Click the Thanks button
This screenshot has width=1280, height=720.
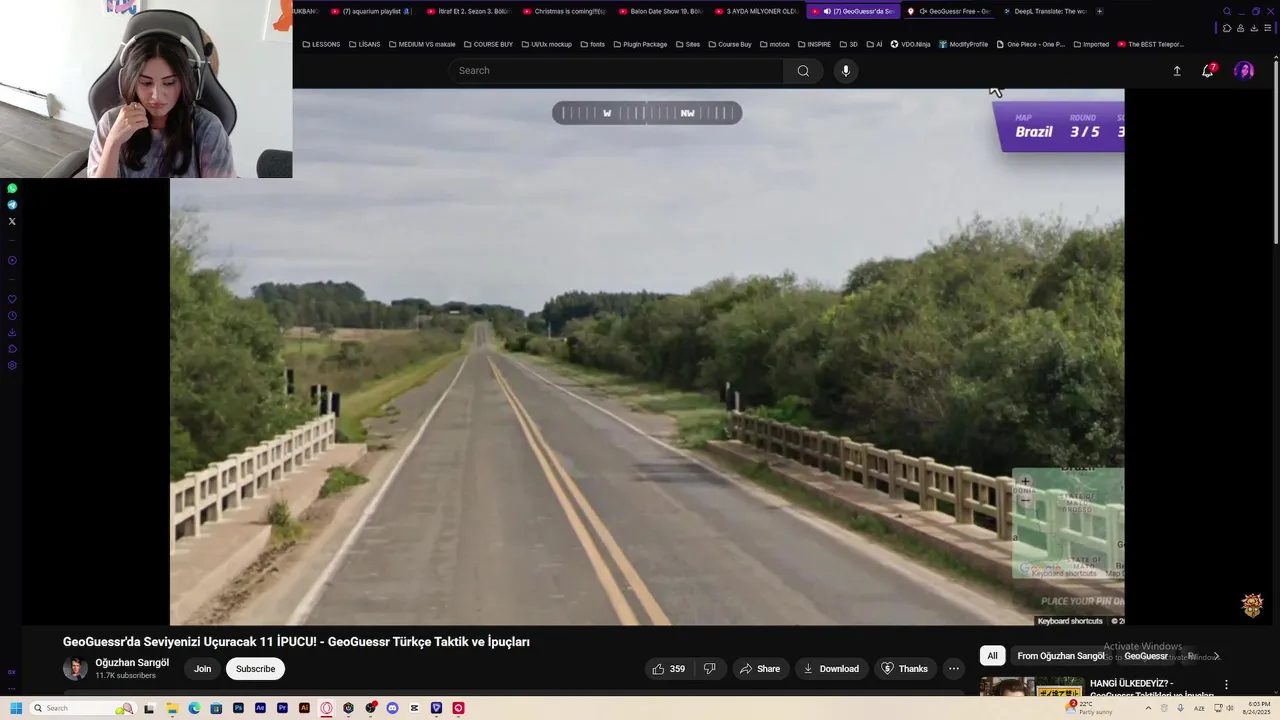click(x=905, y=669)
